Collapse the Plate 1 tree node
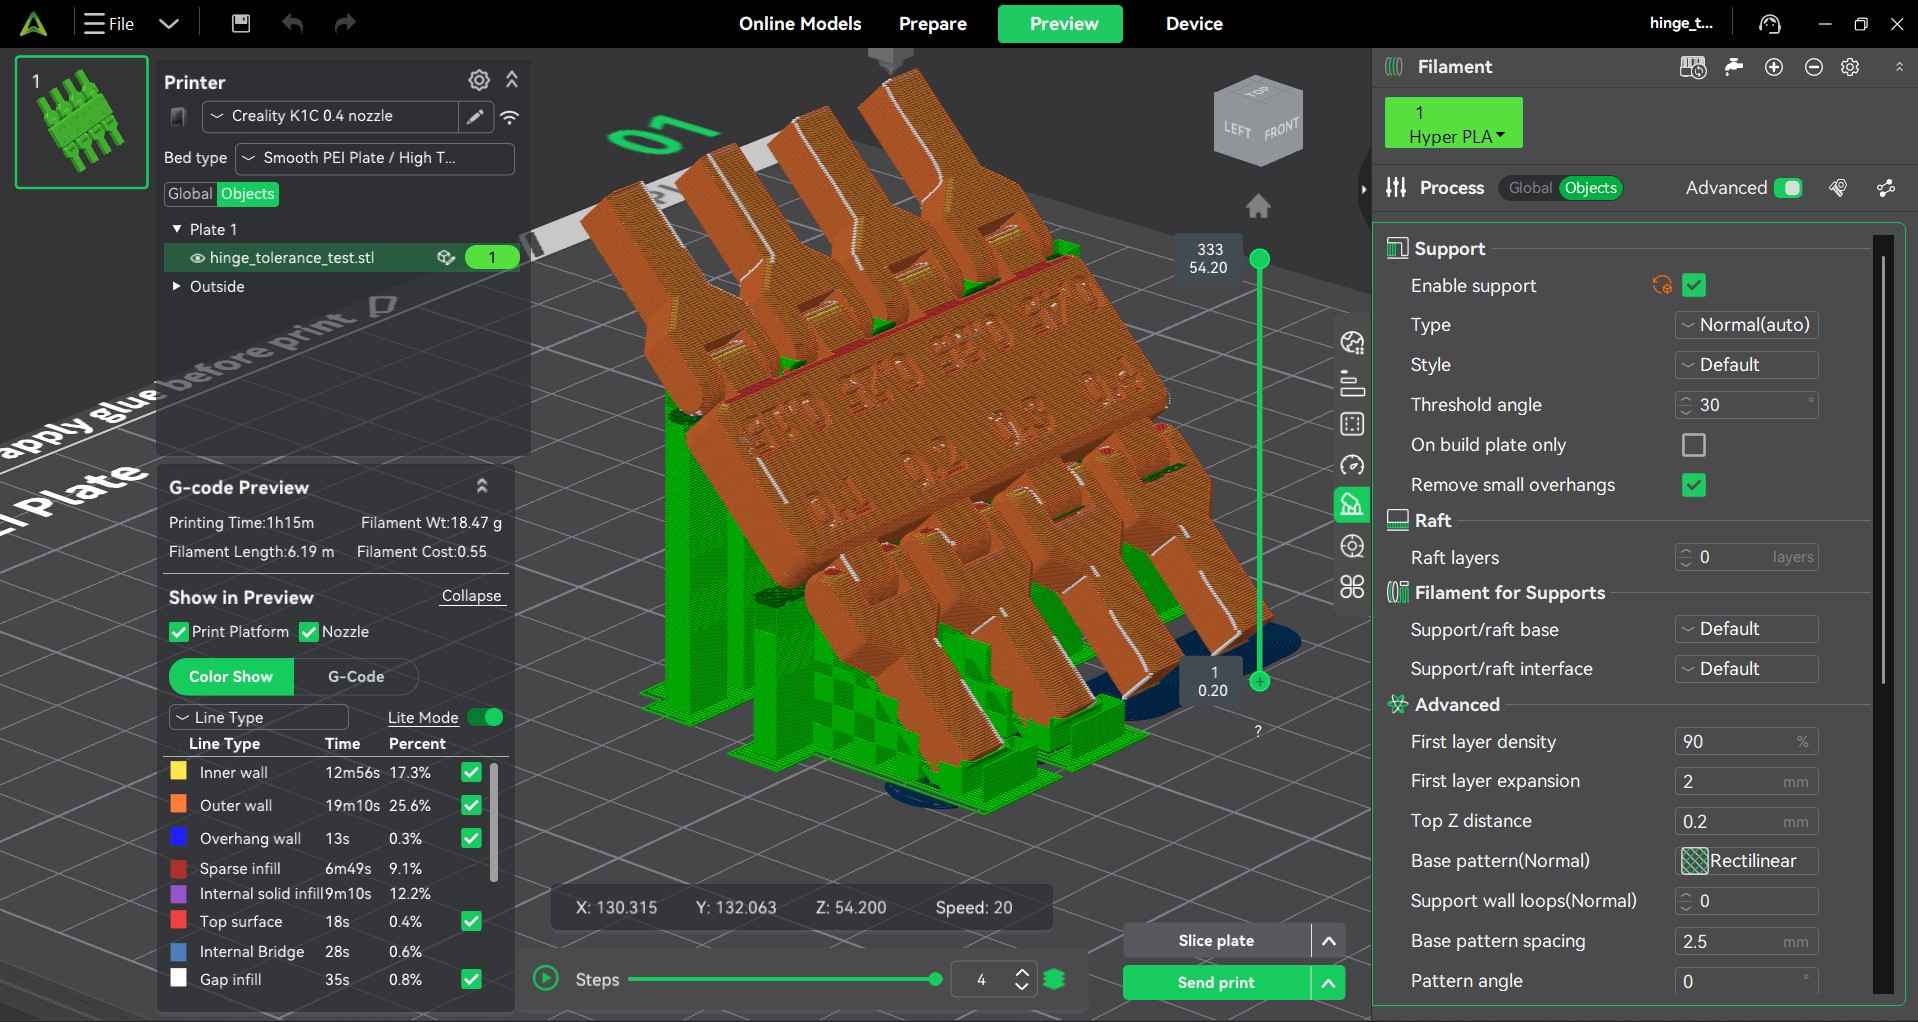The image size is (1918, 1022). tap(177, 229)
